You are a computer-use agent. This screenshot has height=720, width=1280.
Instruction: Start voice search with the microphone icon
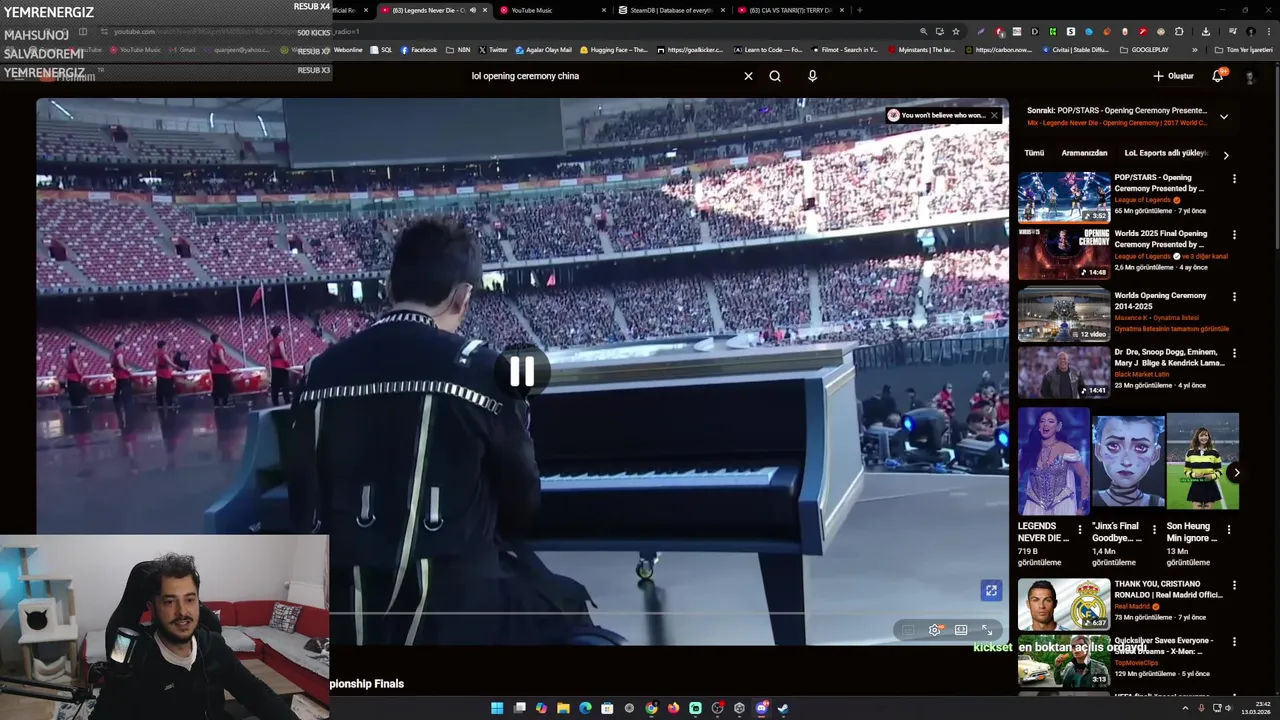(x=812, y=76)
